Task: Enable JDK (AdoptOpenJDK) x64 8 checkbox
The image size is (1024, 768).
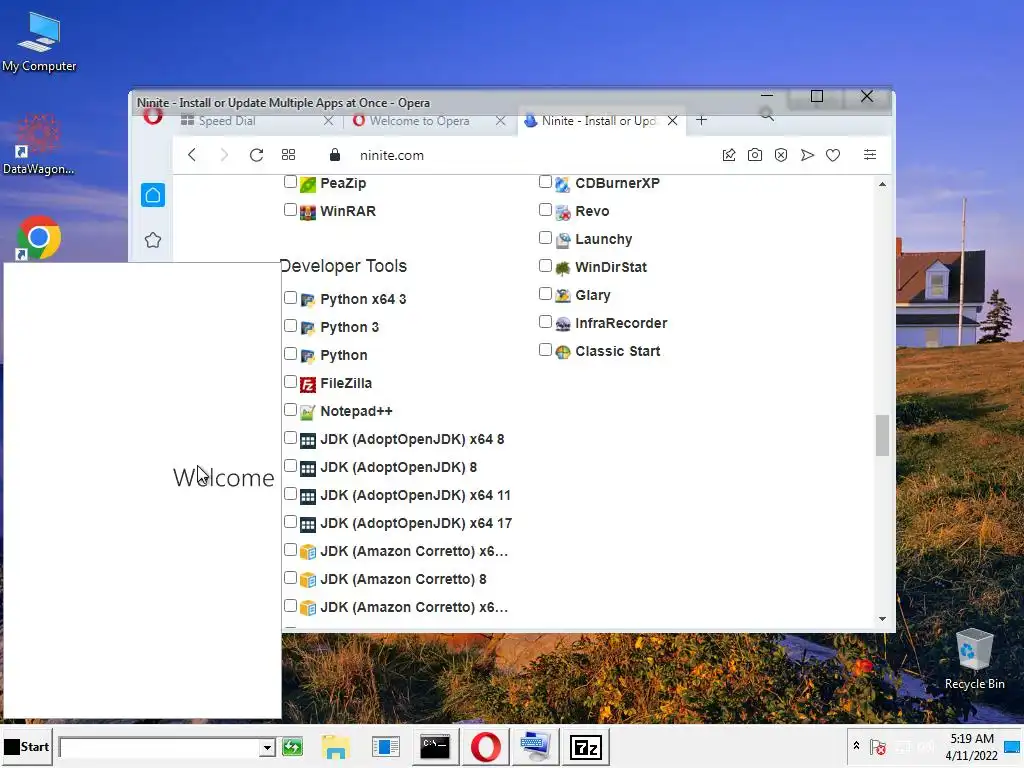Action: coord(291,438)
